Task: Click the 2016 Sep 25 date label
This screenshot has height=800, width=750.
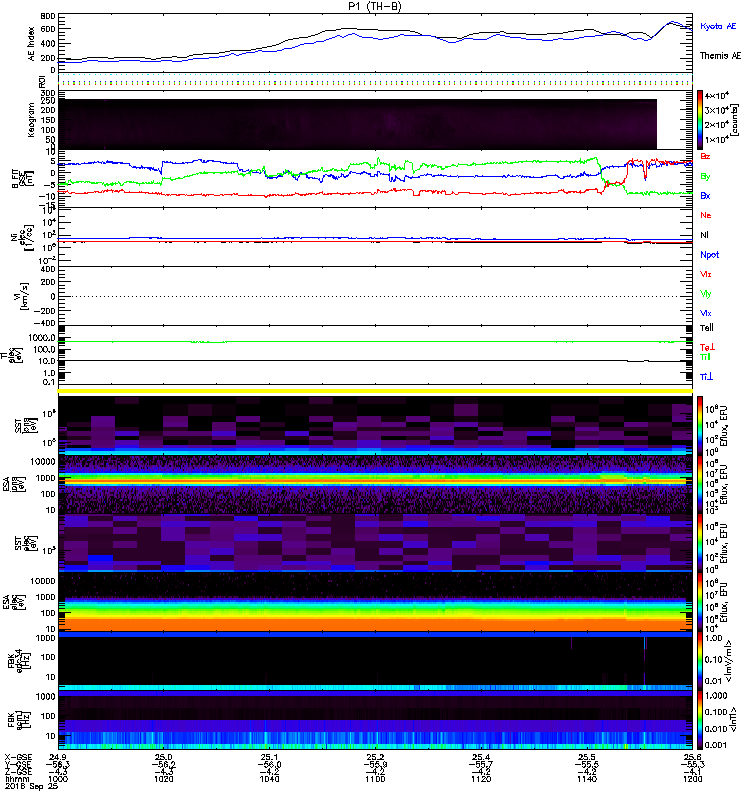Action: tap(31, 786)
